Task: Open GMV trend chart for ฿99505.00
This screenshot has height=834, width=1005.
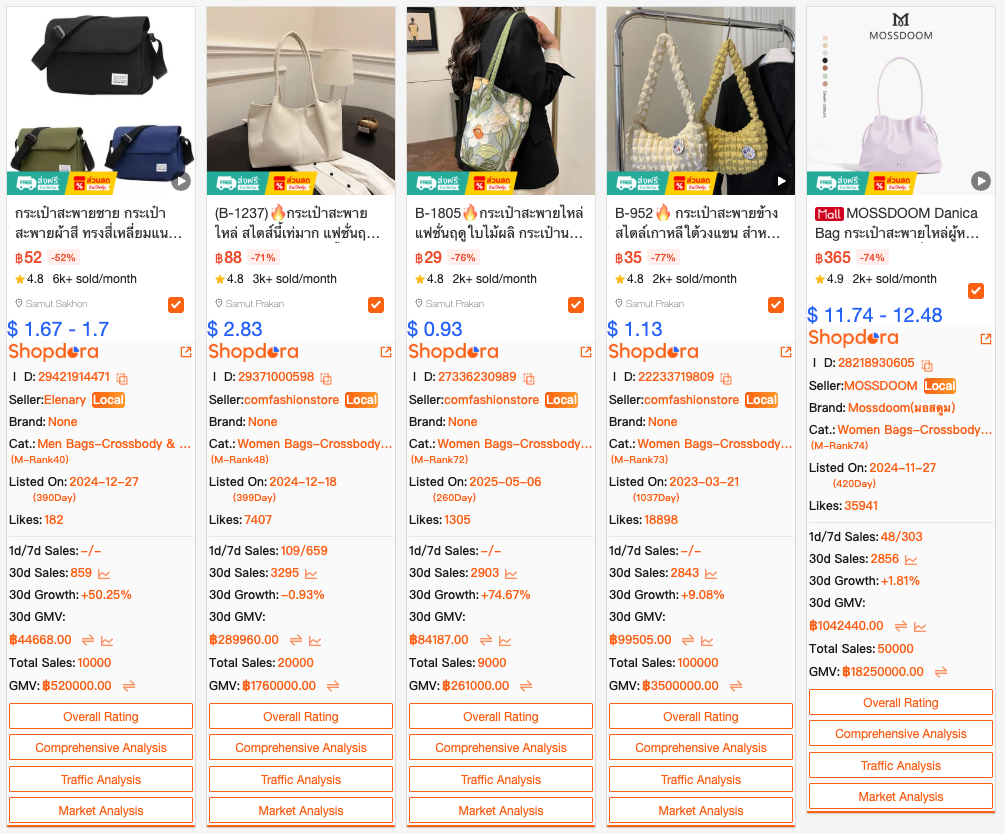Action: click(707, 640)
